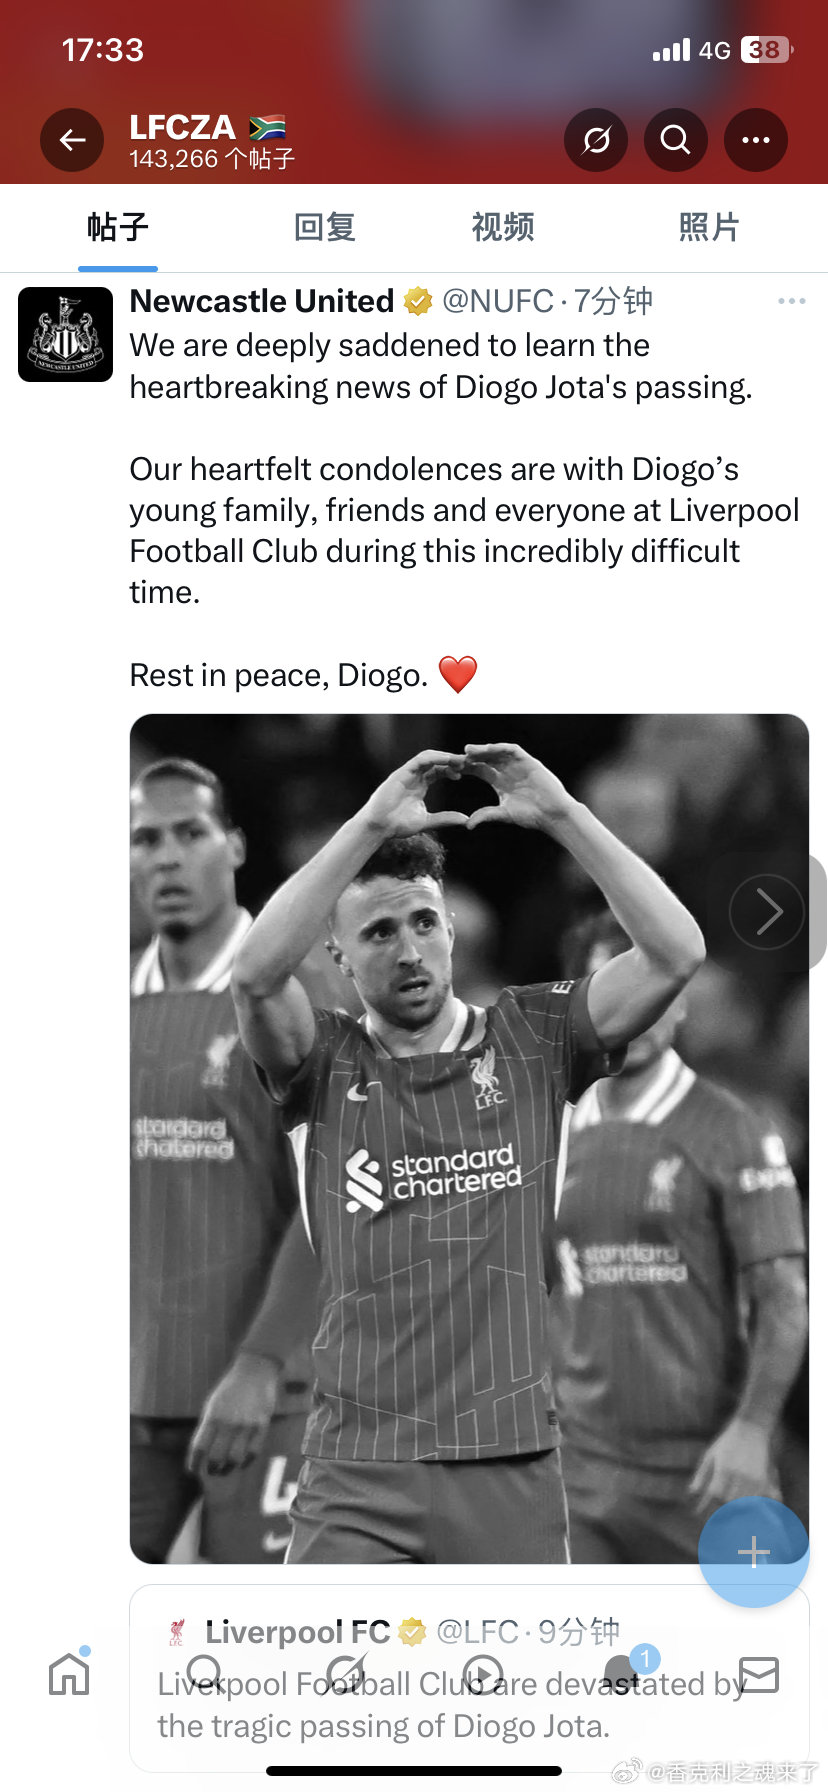This screenshot has height=1792, width=828.
Task: Tap the back arrow button
Action: point(72,140)
